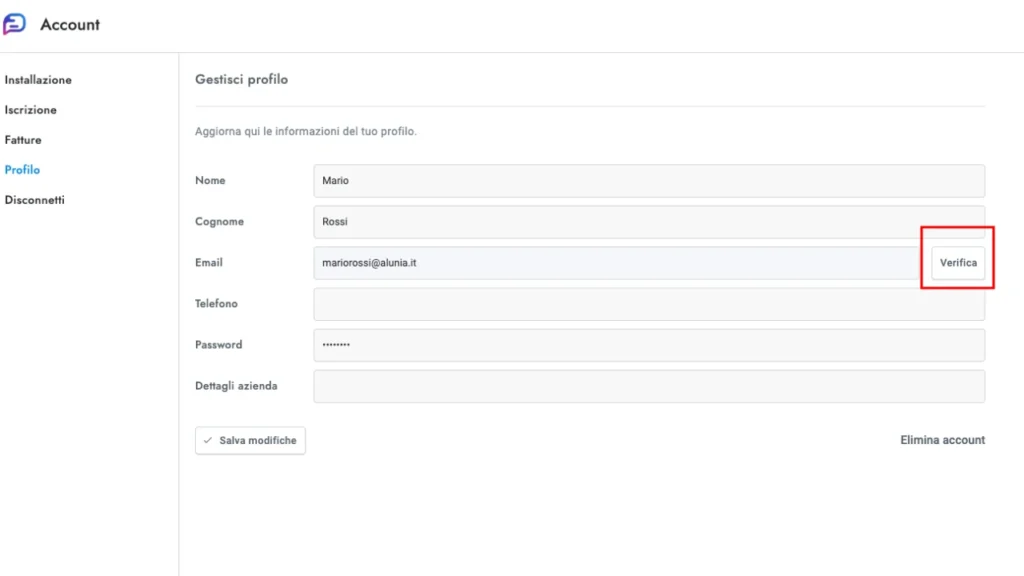Viewport: 1024px width, 576px height.
Task: Click the chat bubble logo icon
Action: 15,24
